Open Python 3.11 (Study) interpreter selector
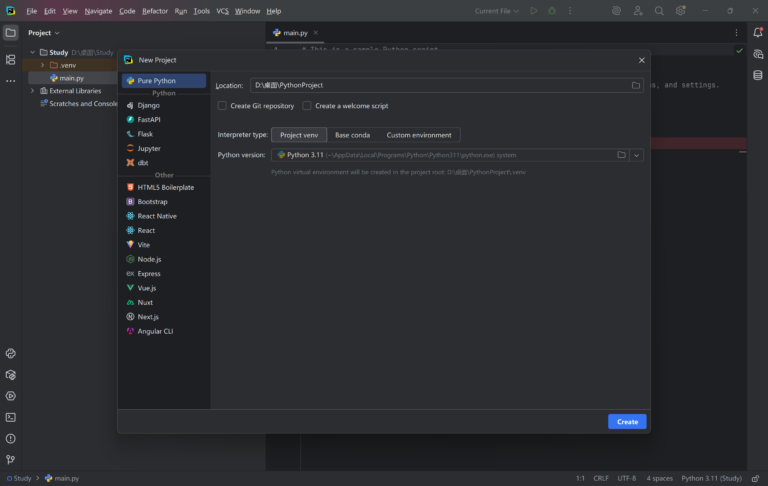 711,478
